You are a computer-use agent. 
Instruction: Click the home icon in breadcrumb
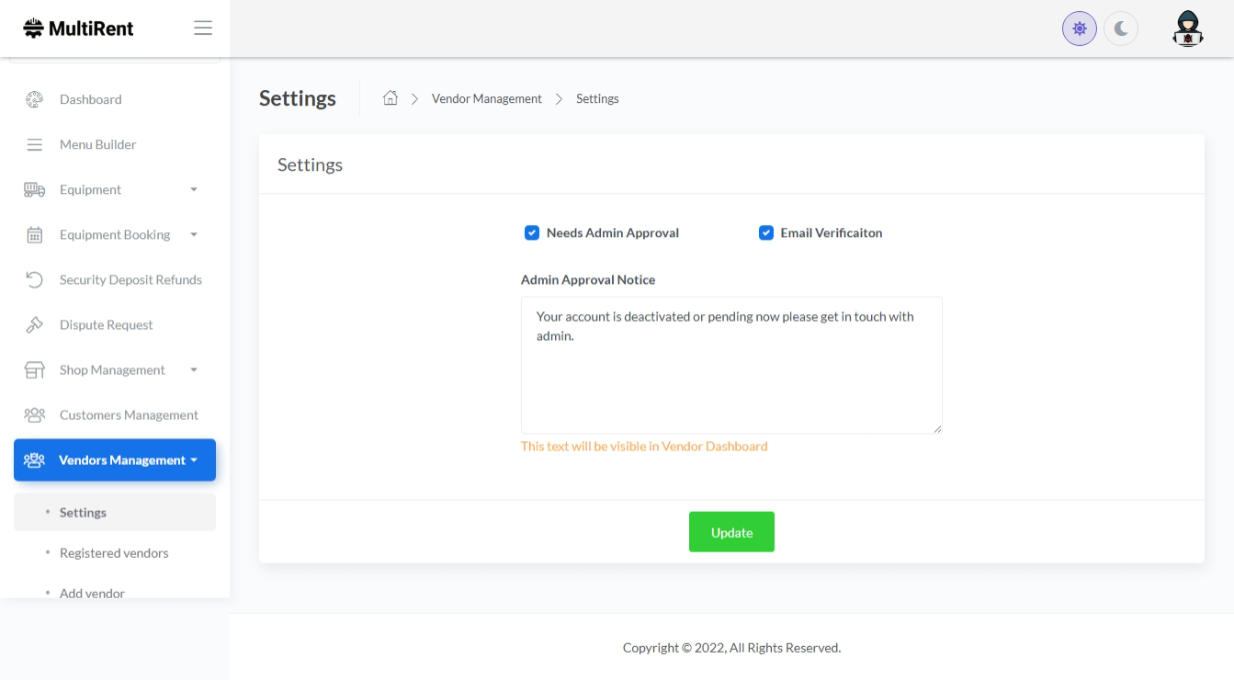391,98
